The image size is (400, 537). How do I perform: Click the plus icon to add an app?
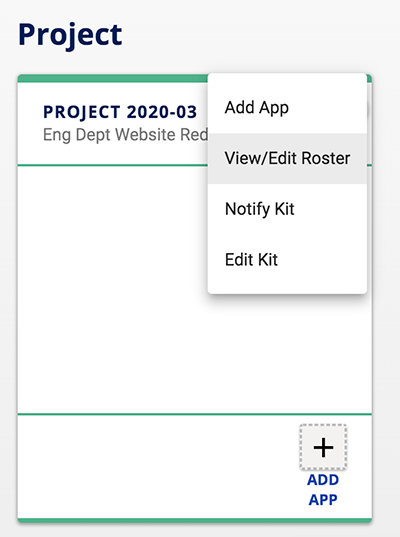click(x=323, y=447)
